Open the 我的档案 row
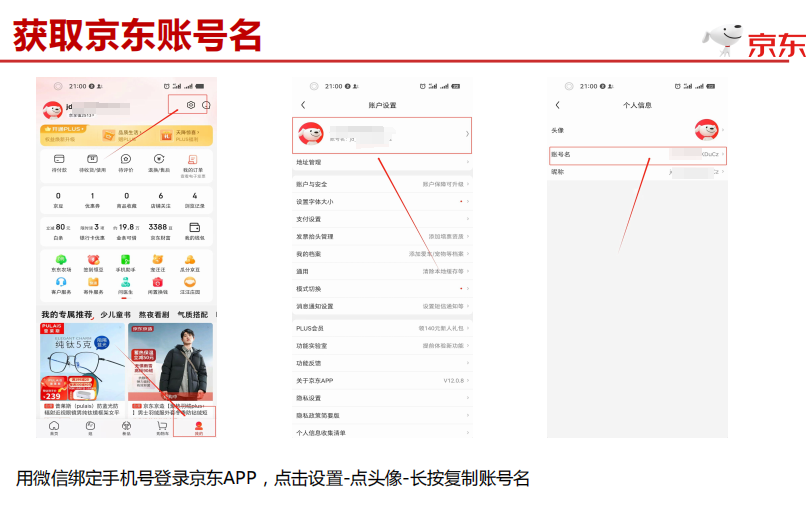The height and width of the screenshot is (507, 812). click(382, 254)
